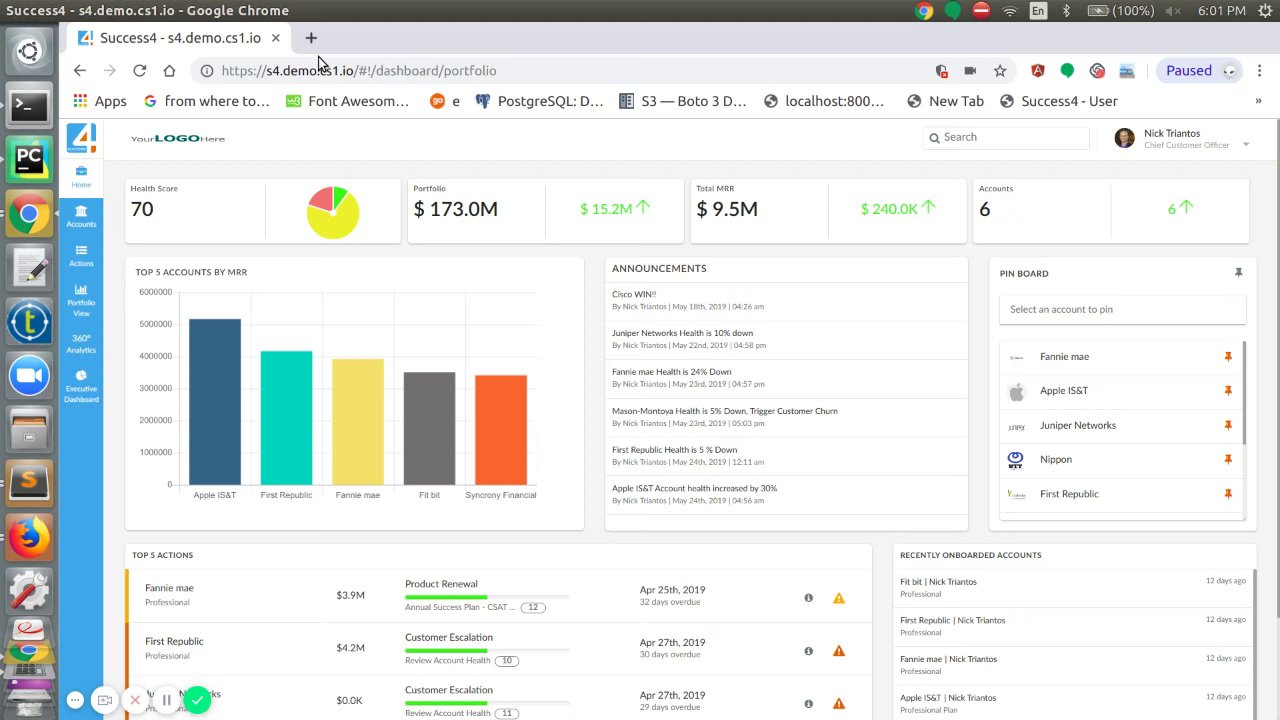
Task: Click into the Search field
Action: [1006, 138]
